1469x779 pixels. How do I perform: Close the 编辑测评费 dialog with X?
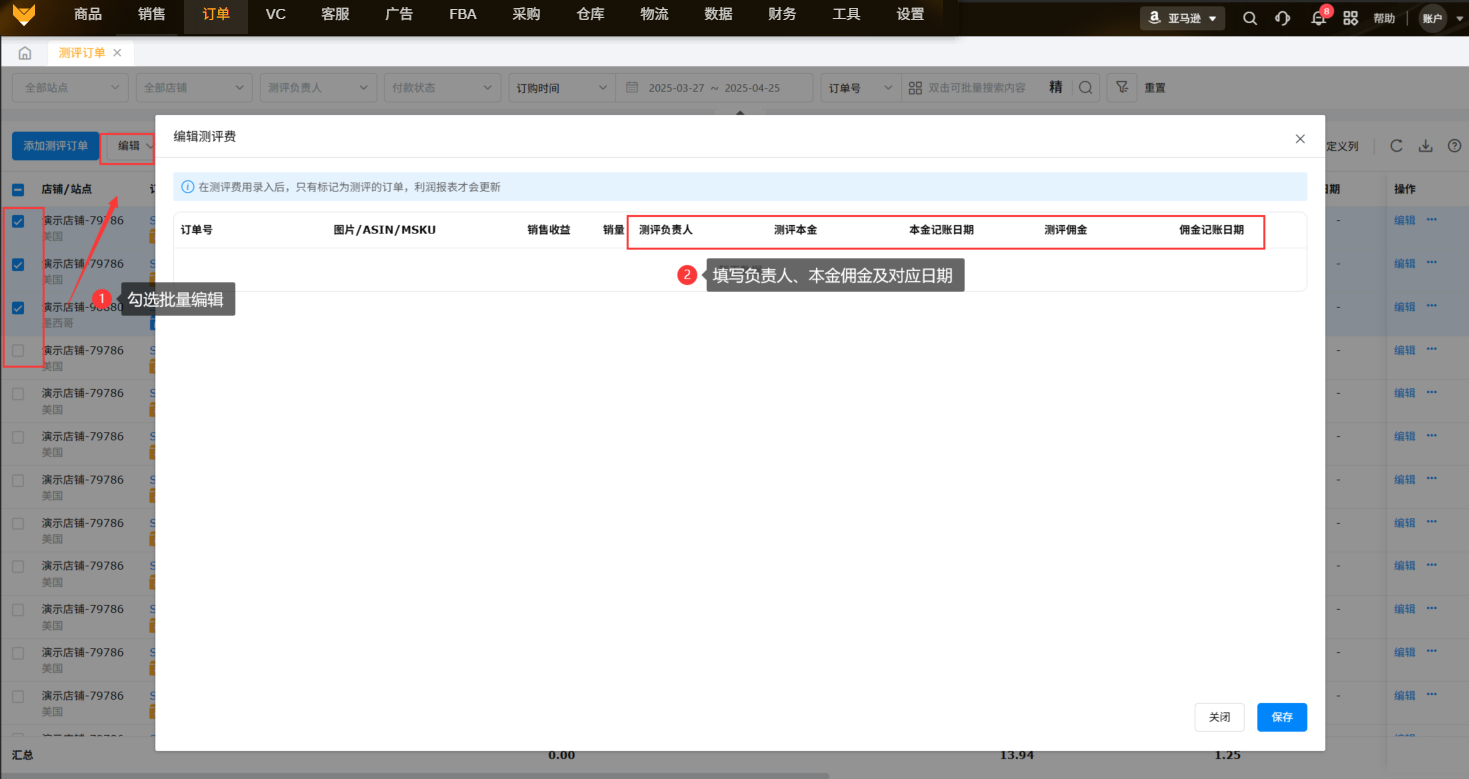(x=1300, y=139)
